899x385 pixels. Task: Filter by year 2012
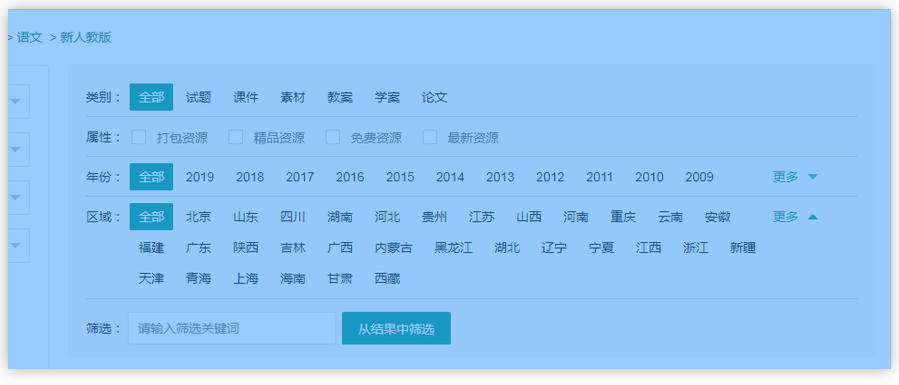tap(550, 177)
